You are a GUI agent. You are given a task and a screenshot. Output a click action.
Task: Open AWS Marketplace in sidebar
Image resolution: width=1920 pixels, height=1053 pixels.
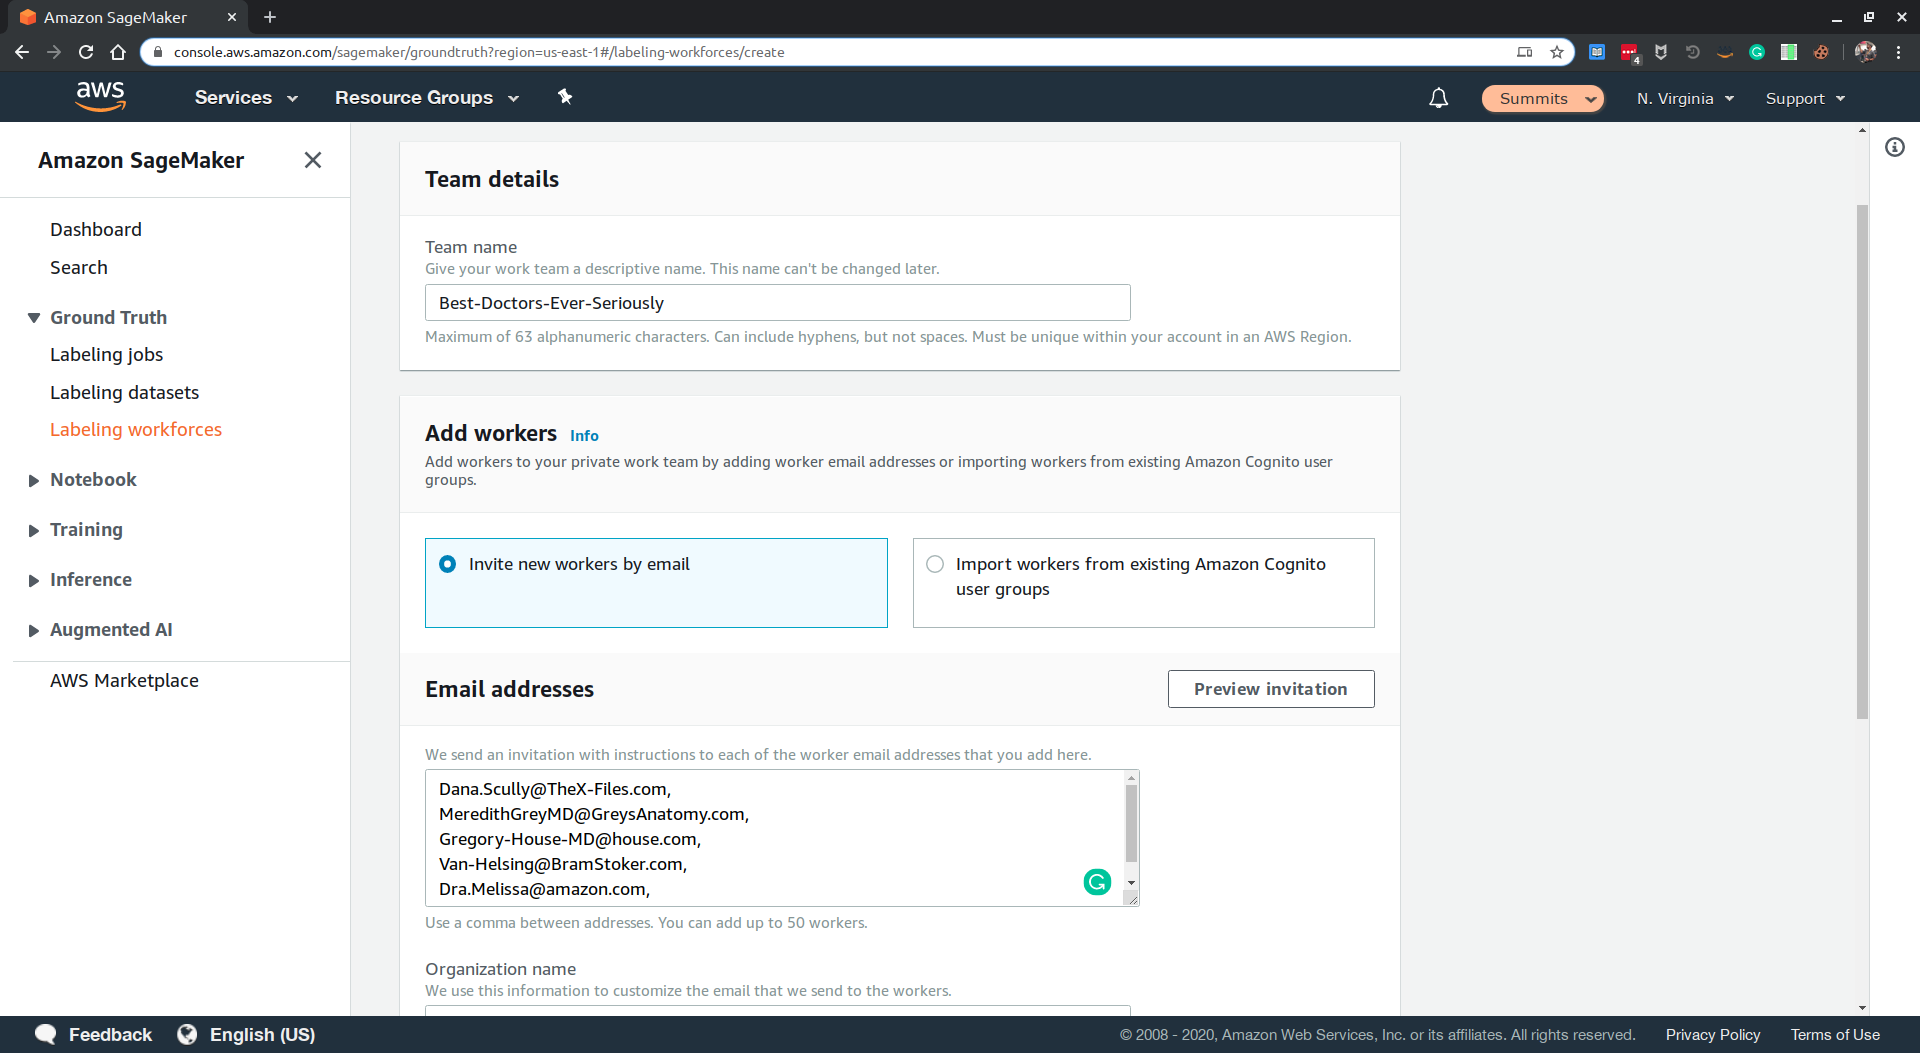tap(124, 681)
